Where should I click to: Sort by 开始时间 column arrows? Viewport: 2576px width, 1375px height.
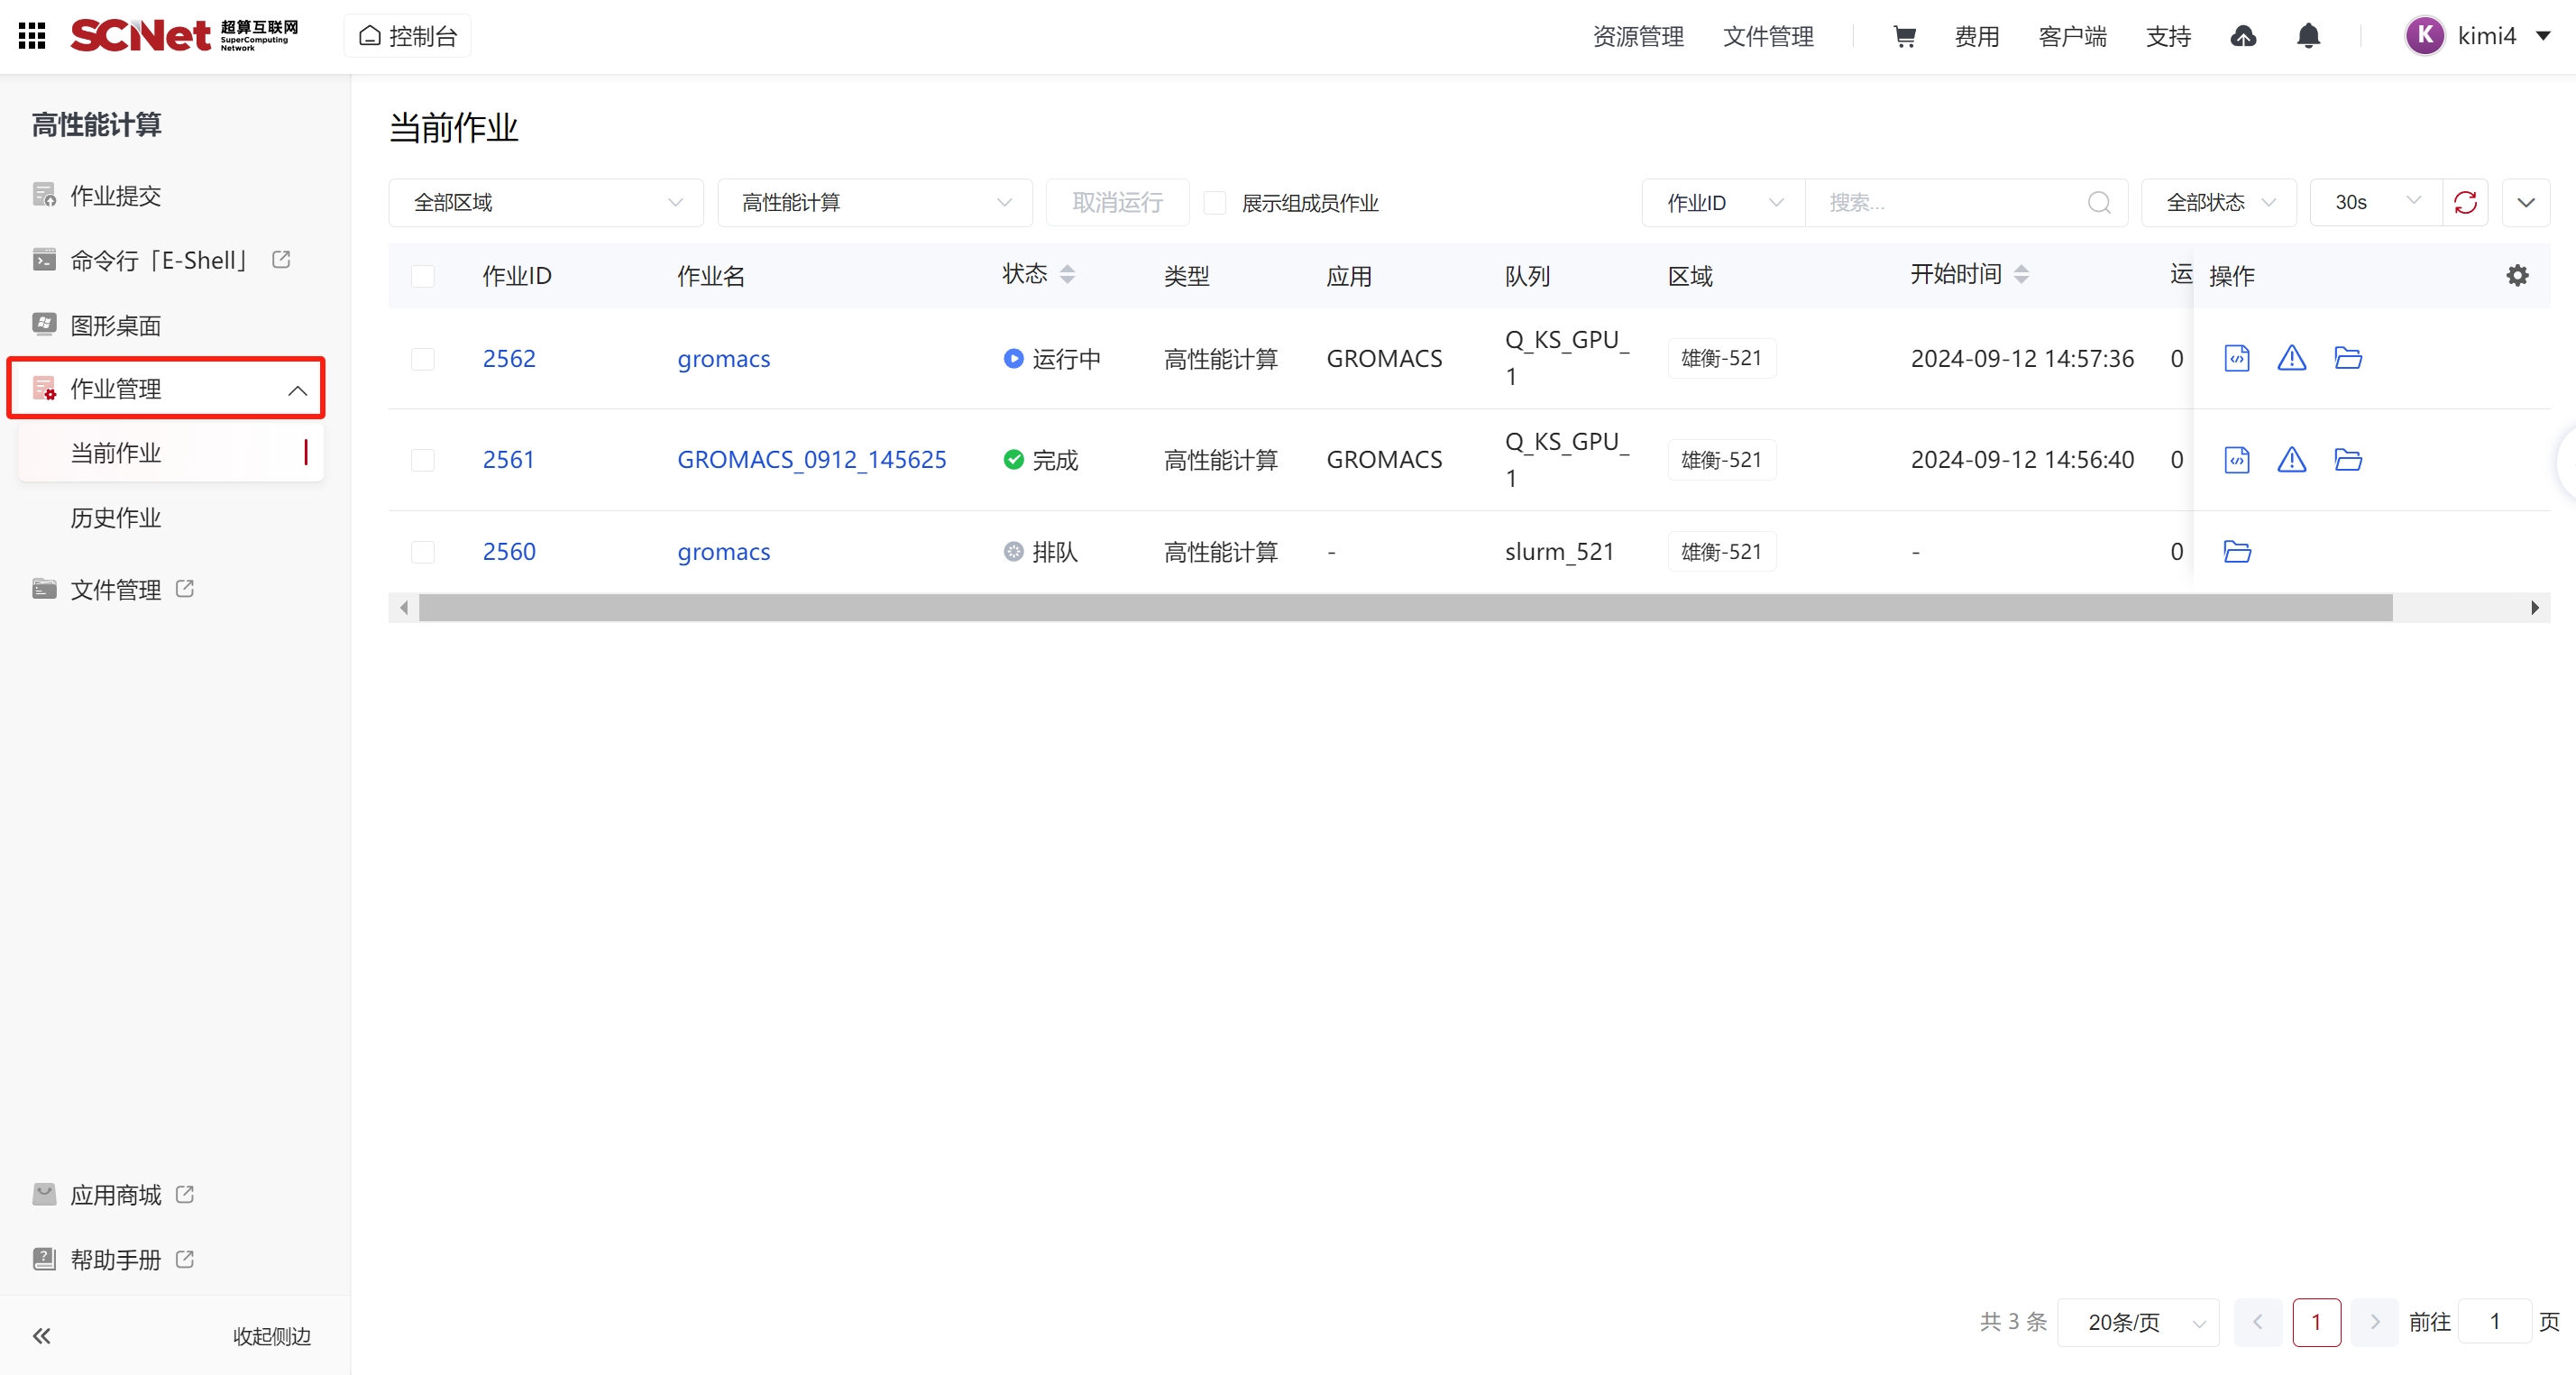pyautogui.click(x=2021, y=274)
